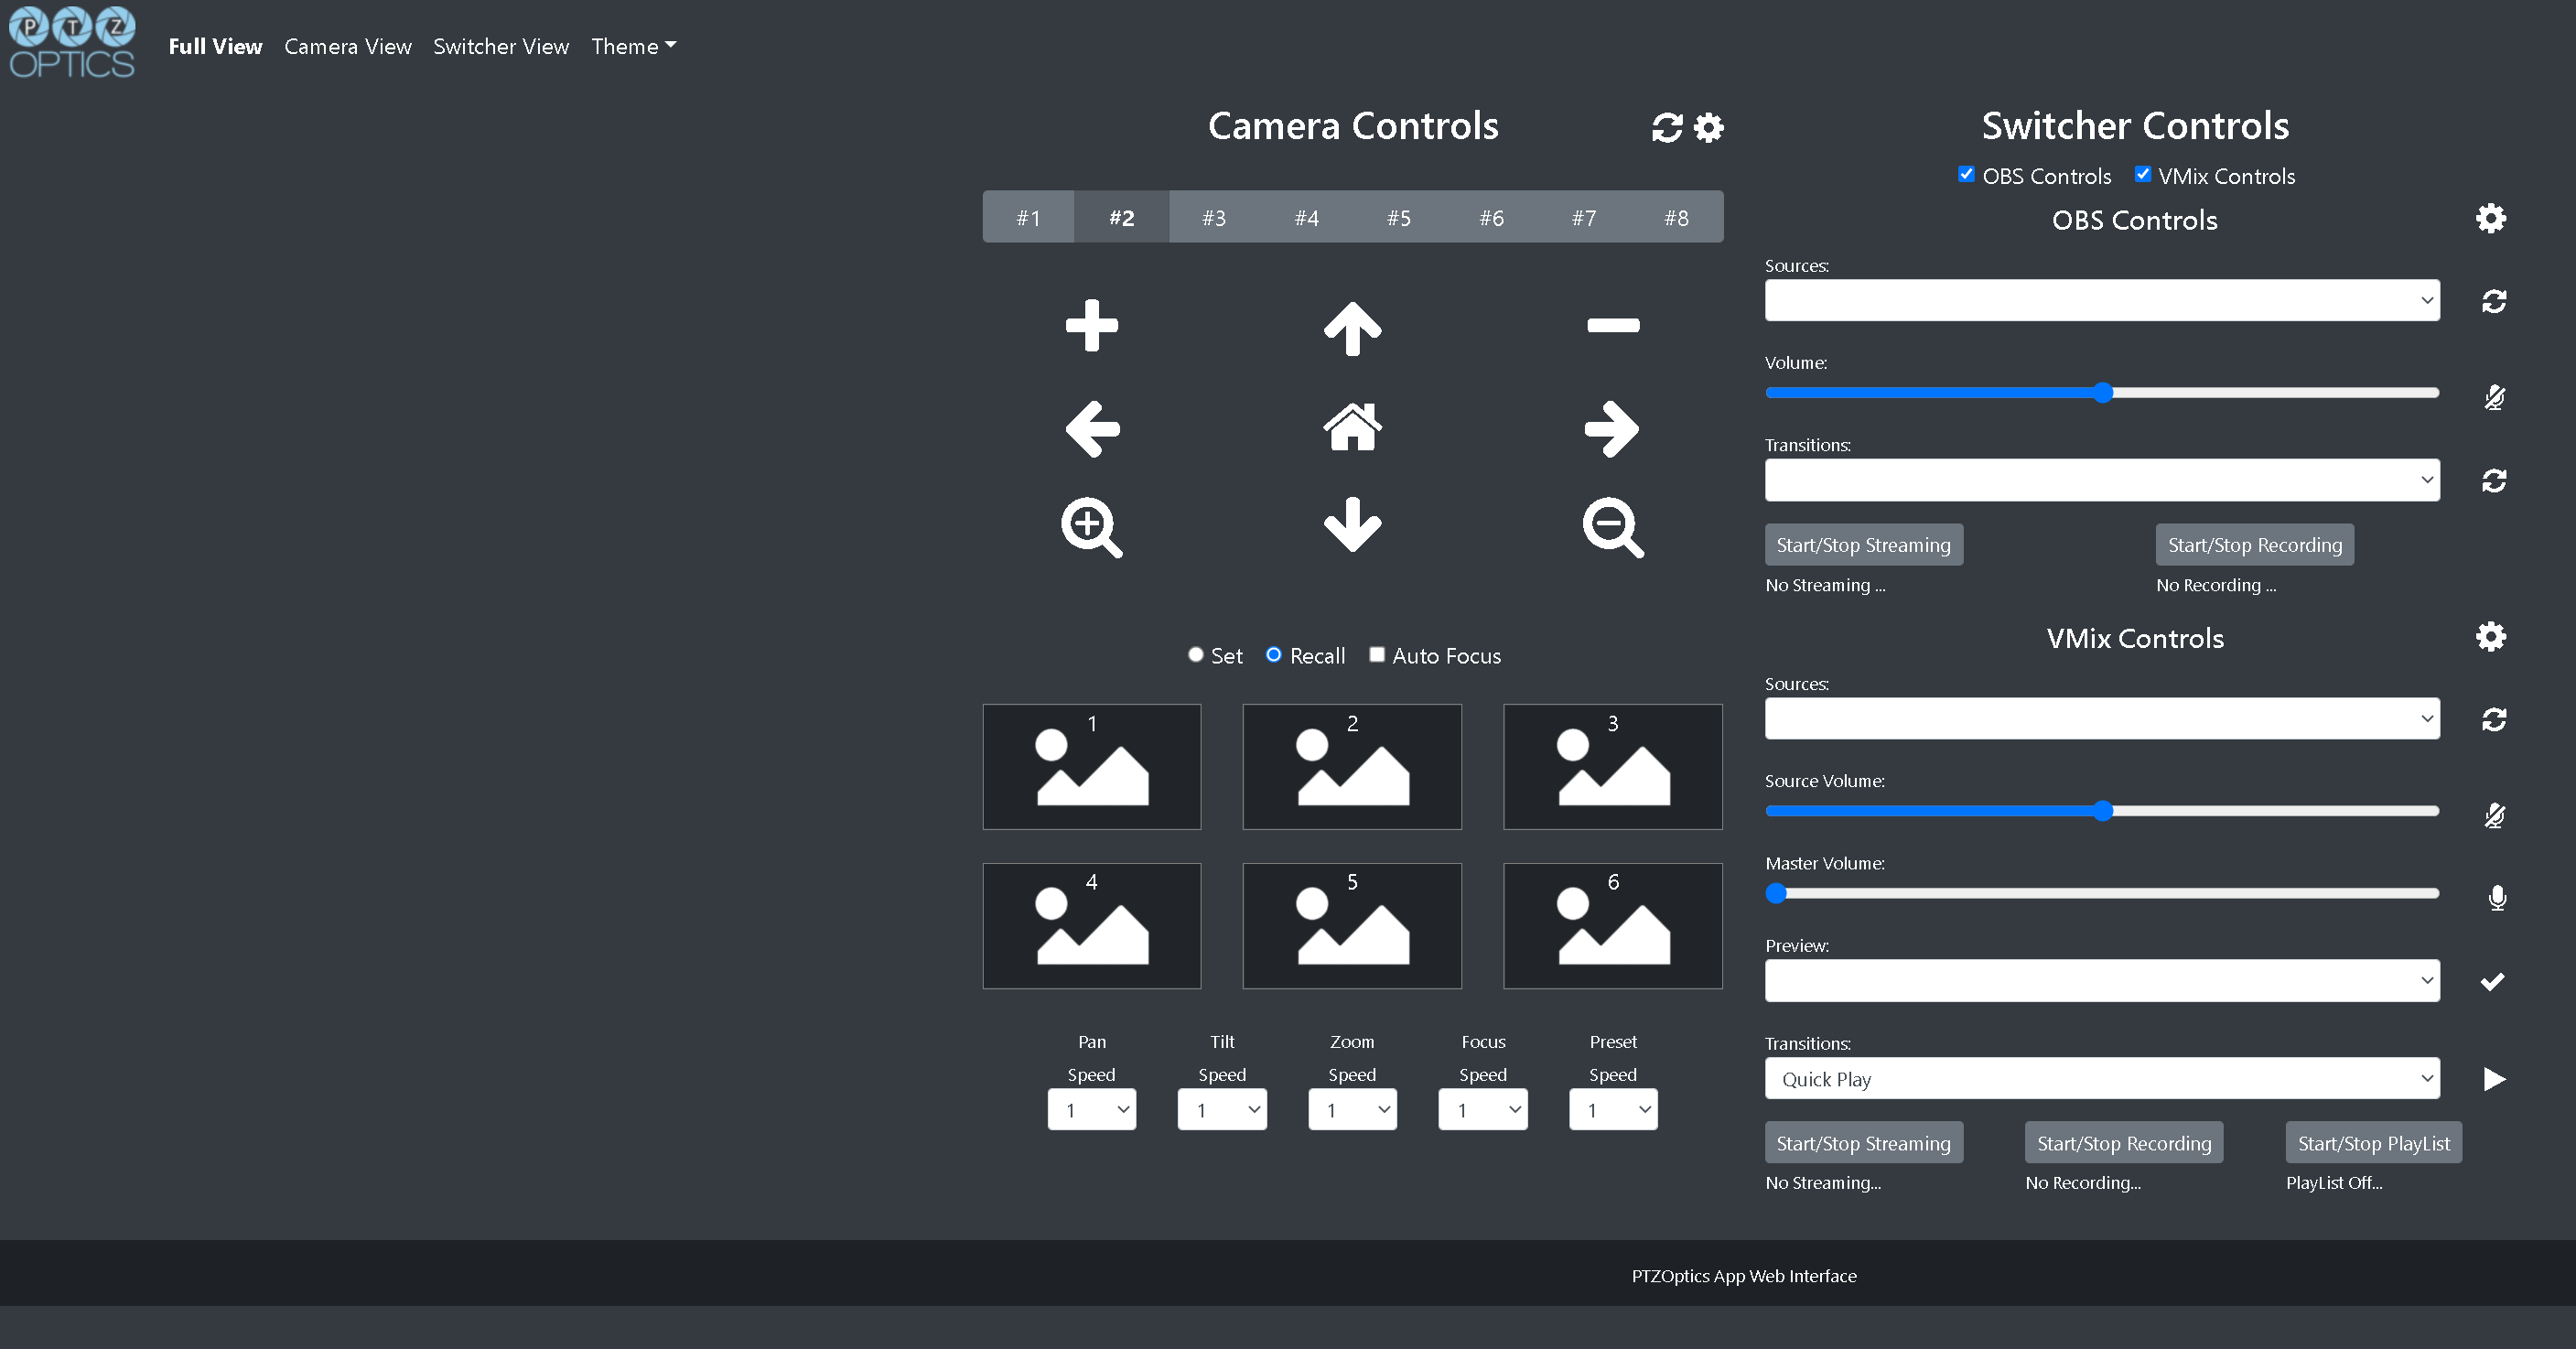Click the camera zoom in icon
Viewport: 2576px width, 1349px height.
1091,527
